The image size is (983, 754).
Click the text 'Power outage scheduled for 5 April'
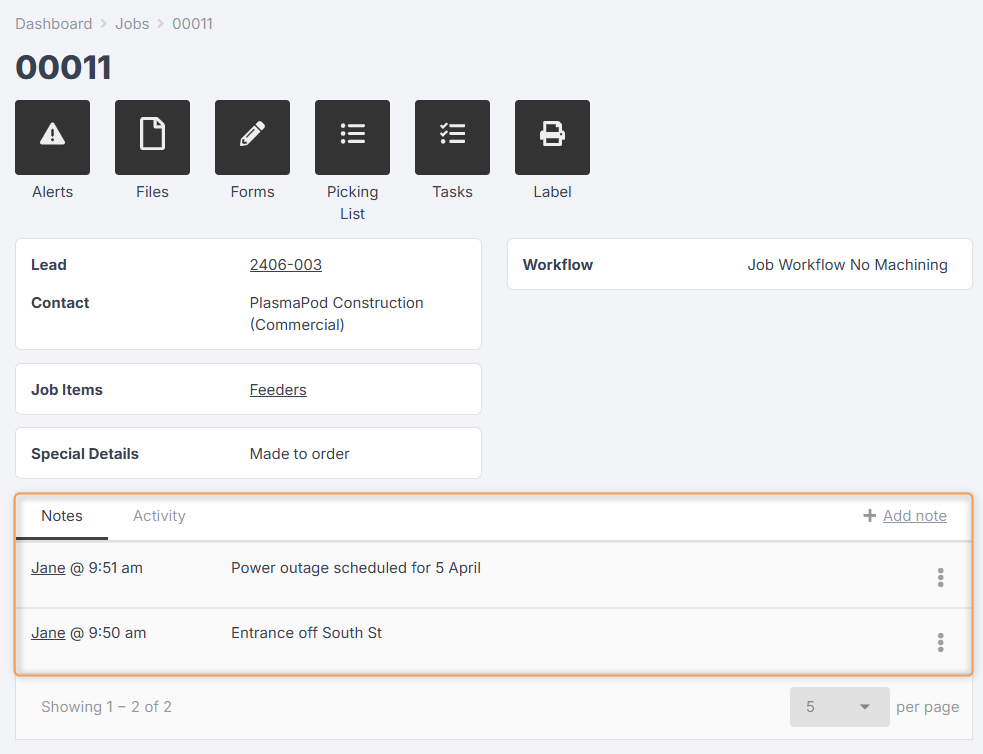[356, 568]
